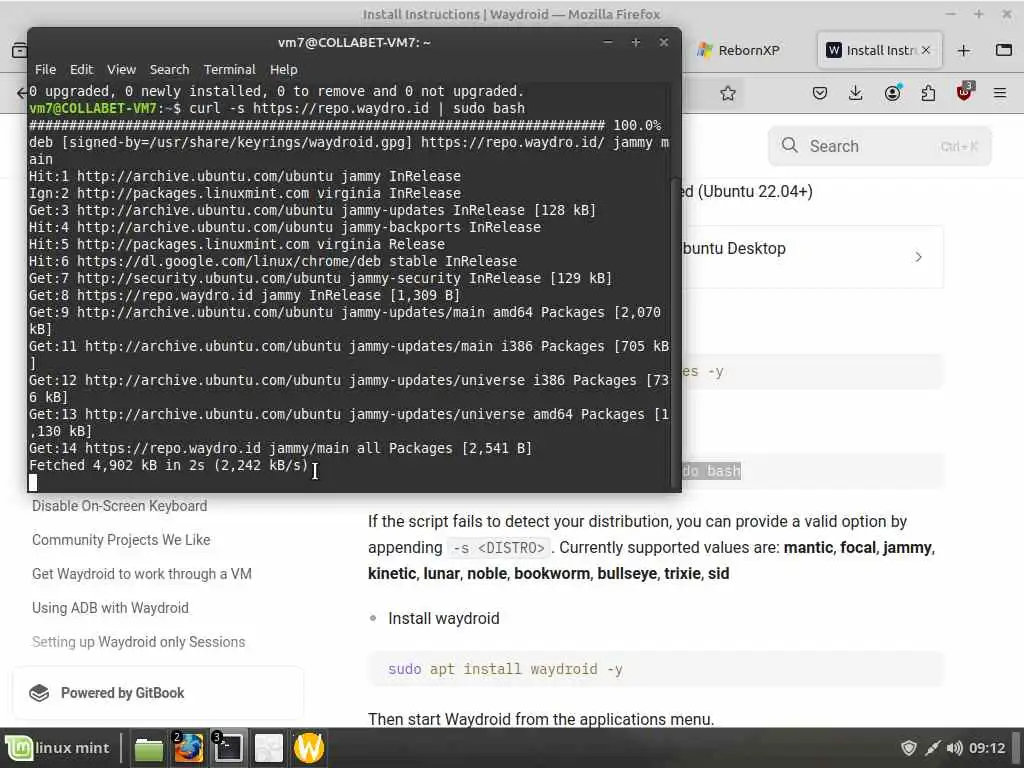Open the Terminal menu
1024x768 pixels.
tap(229, 69)
